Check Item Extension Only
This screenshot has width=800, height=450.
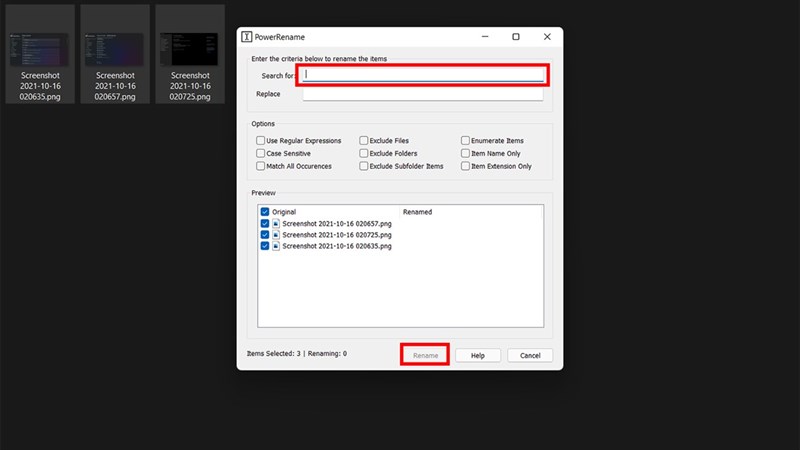pos(465,166)
